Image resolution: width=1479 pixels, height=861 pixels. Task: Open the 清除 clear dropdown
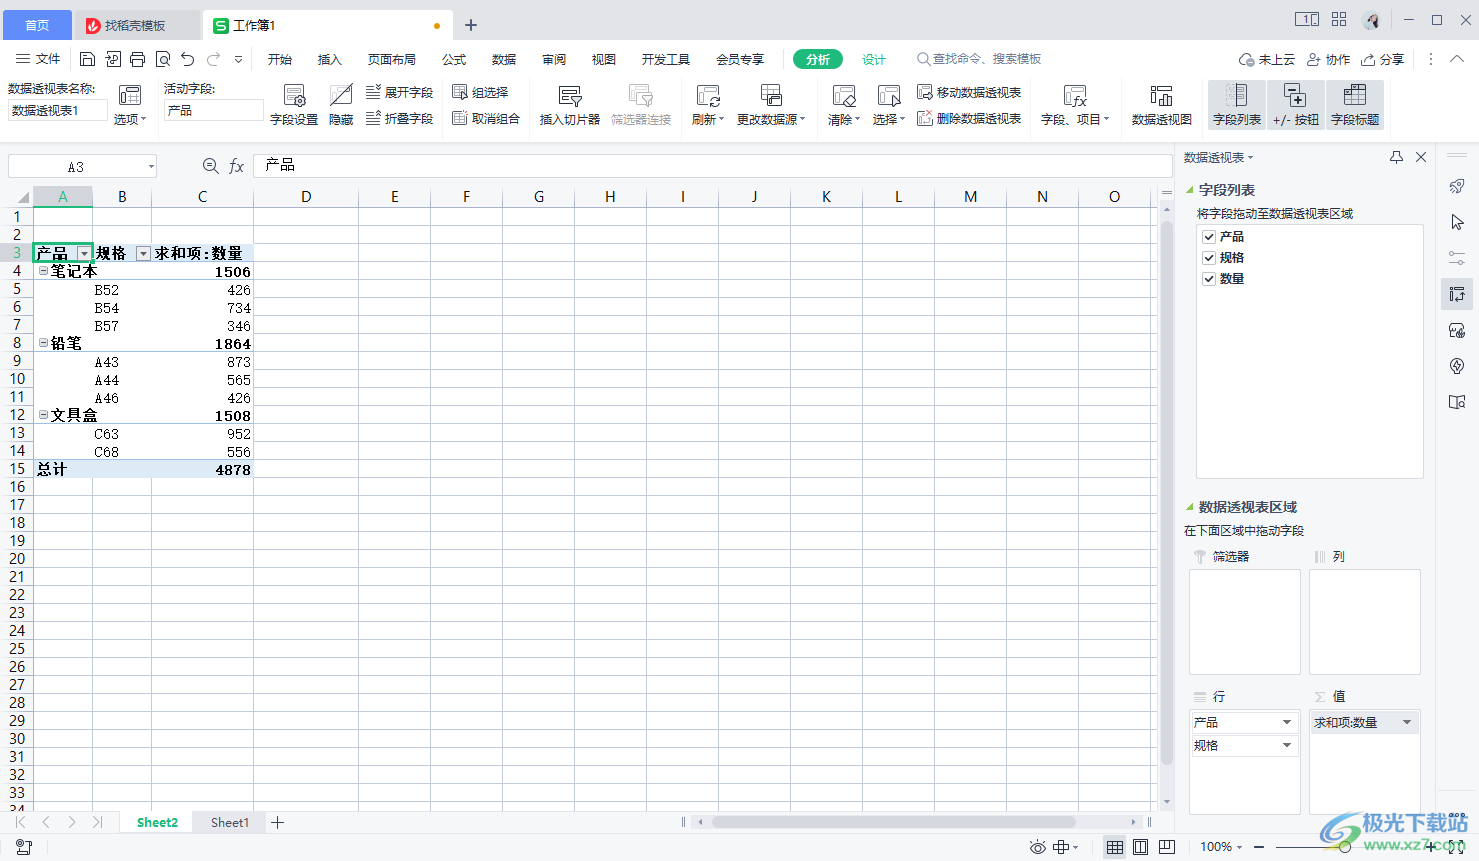click(844, 119)
